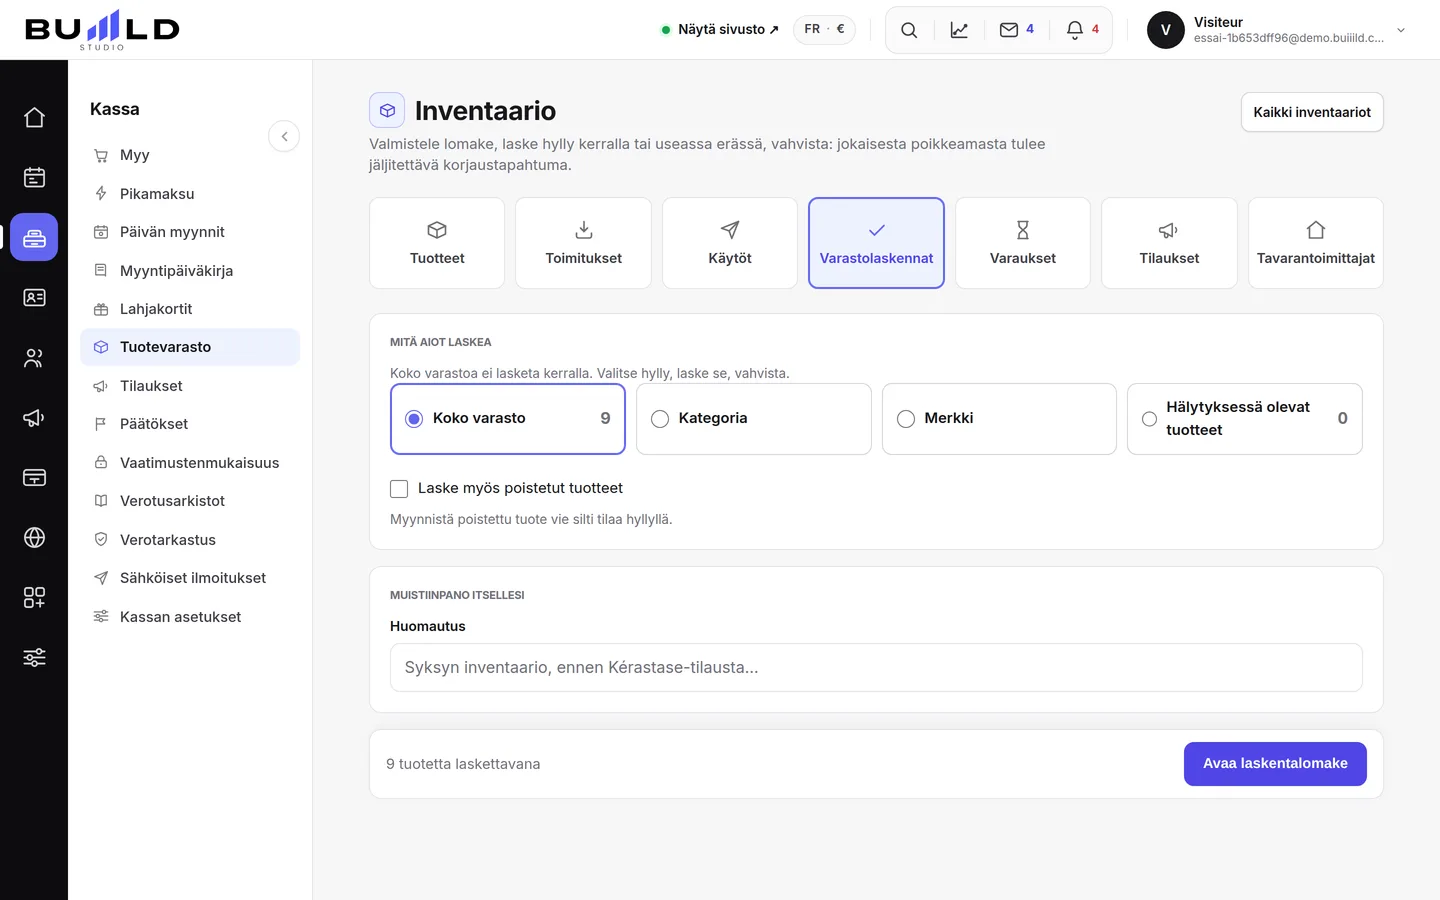Select the cash register icon in the left rail
The image size is (1440, 900).
34,238
